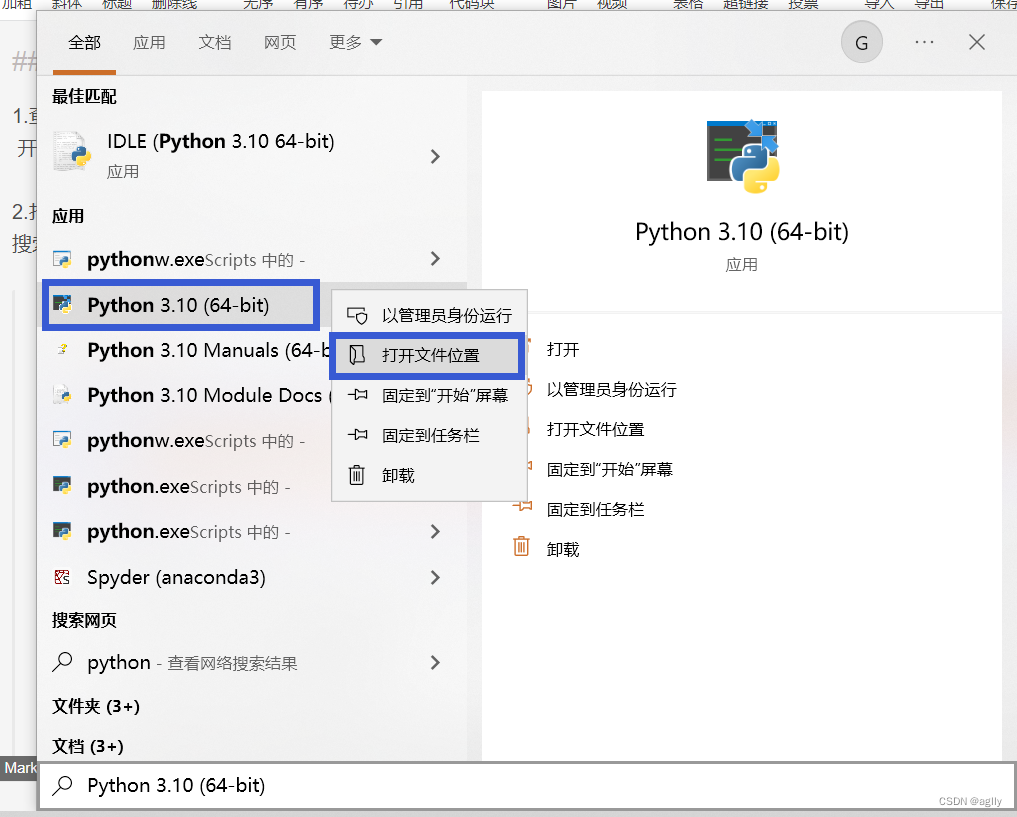
Task: Click 卸载 in right pane
Action: click(562, 550)
